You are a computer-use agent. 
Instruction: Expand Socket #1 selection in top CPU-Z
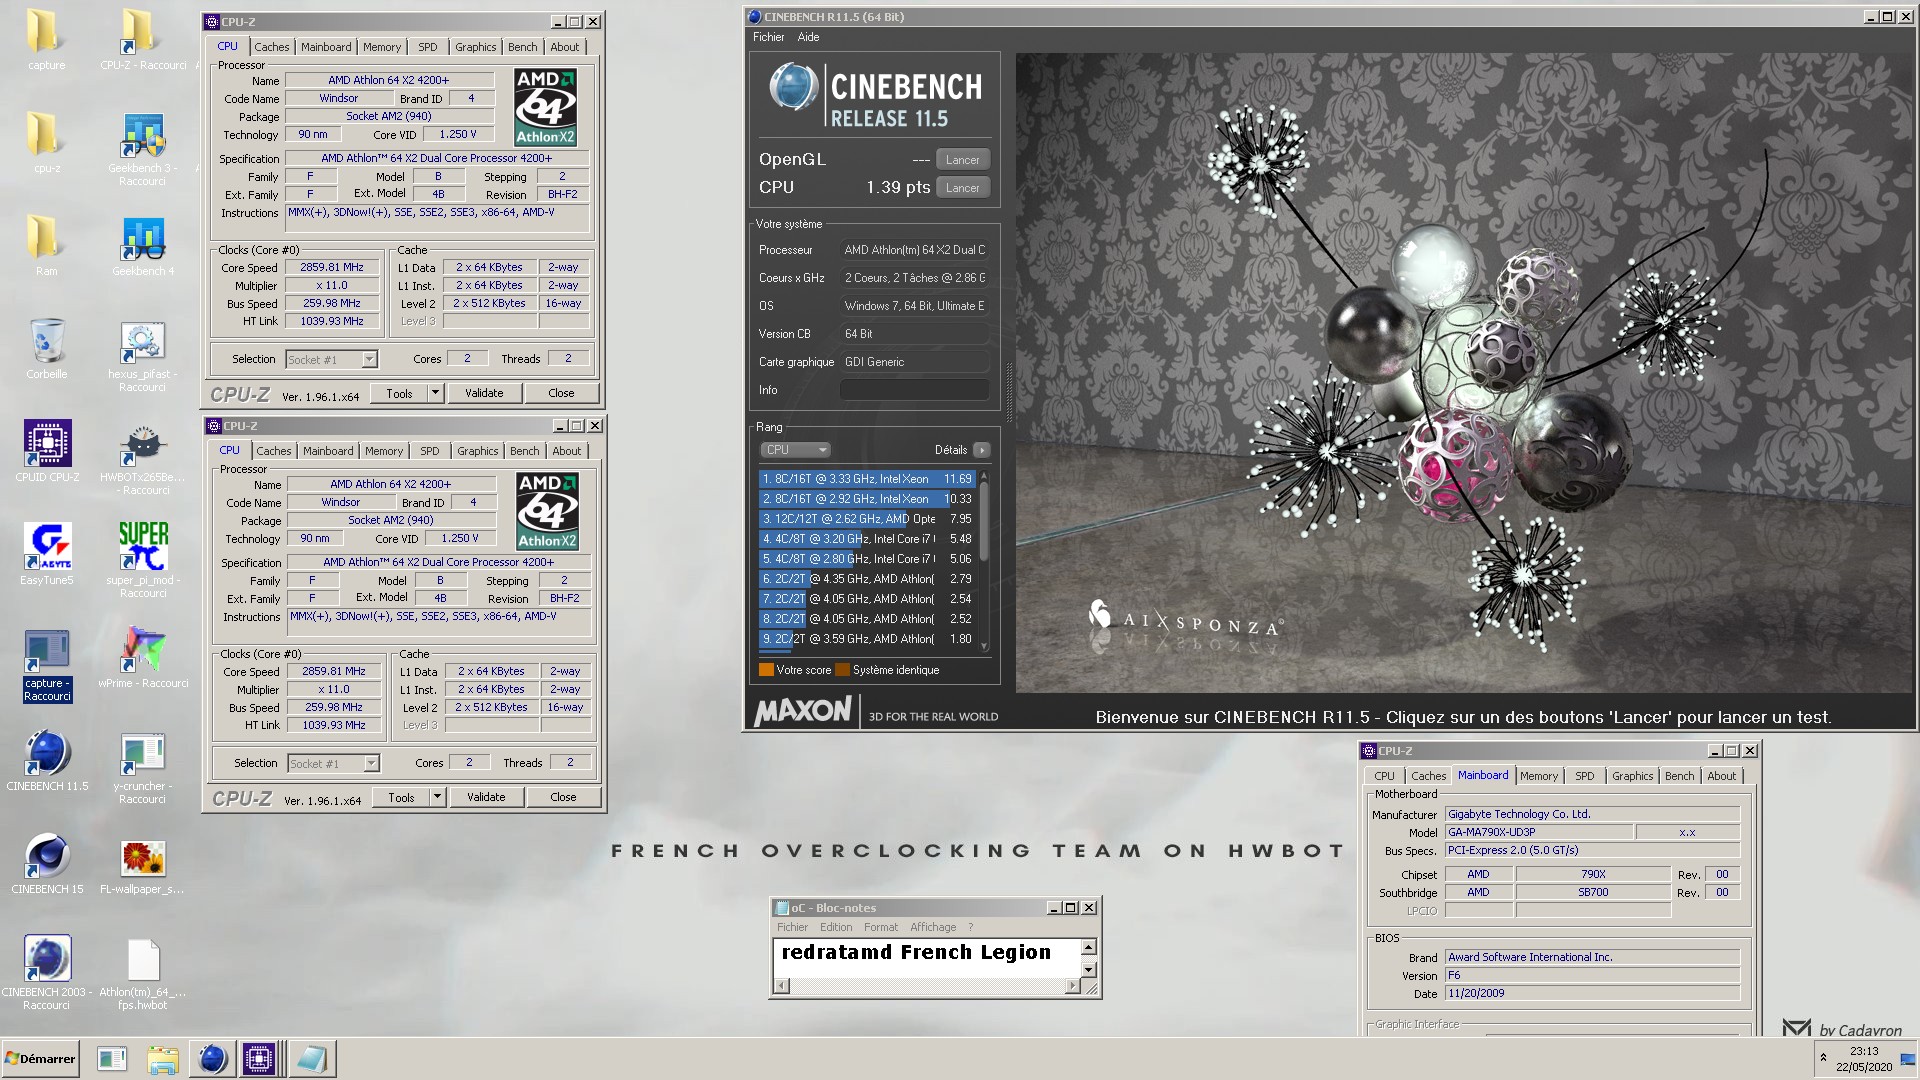[369, 359]
